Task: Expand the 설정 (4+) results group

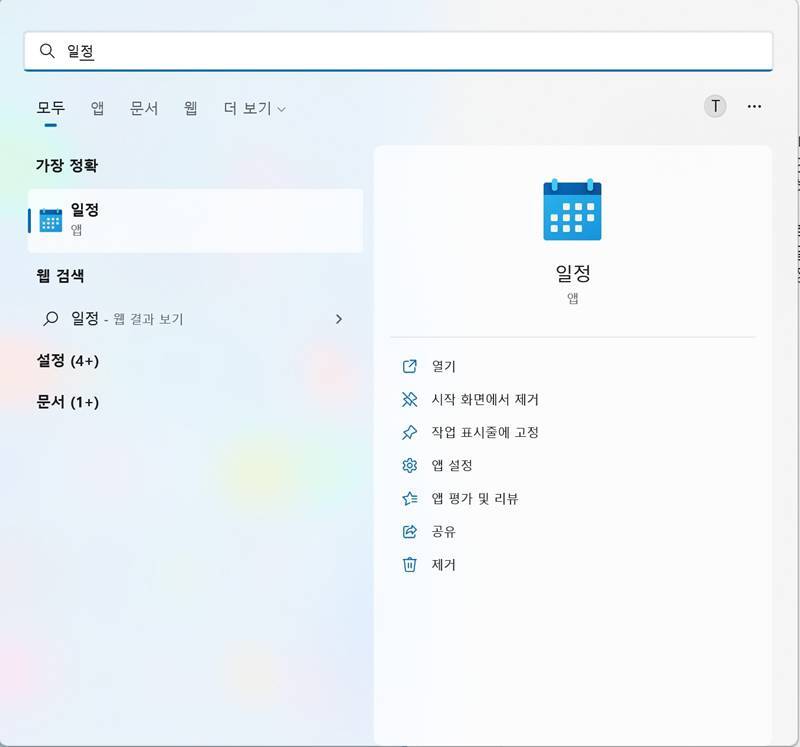Action: pos(67,361)
